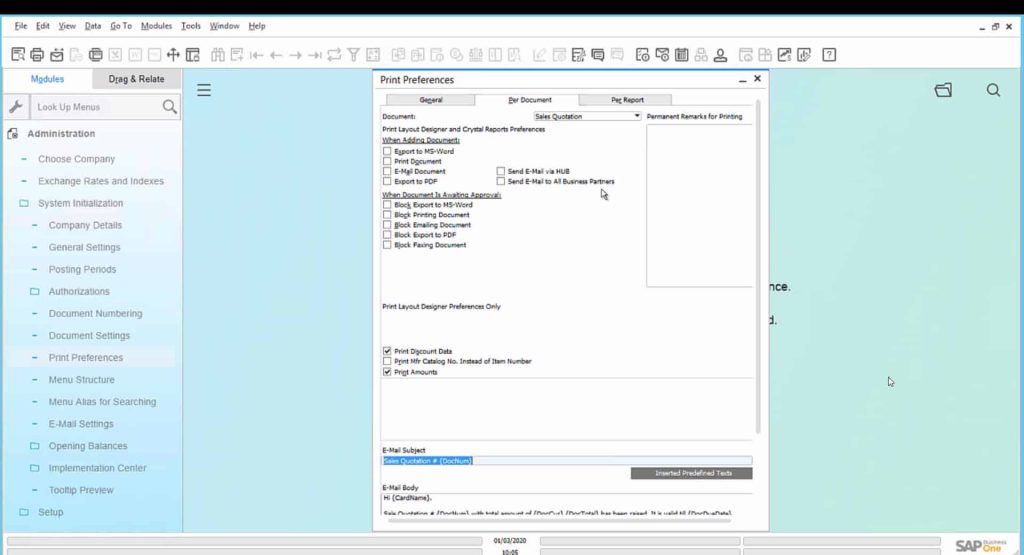Expand the Setup folder
This screenshot has width=1024, height=555.
pos(24,512)
